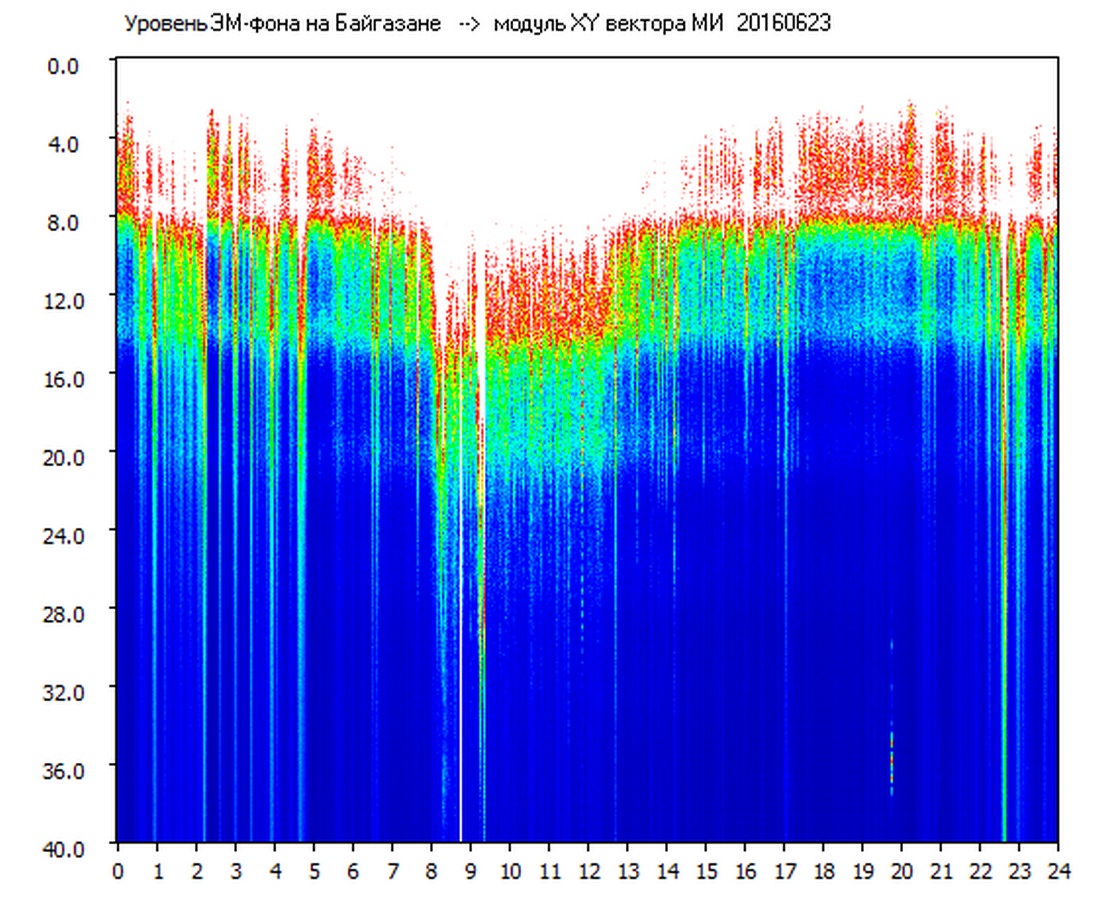Screen dimensions: 1096x900
Task: Select hour 18 on the horizontal axis
Action: tap(823, 871)
